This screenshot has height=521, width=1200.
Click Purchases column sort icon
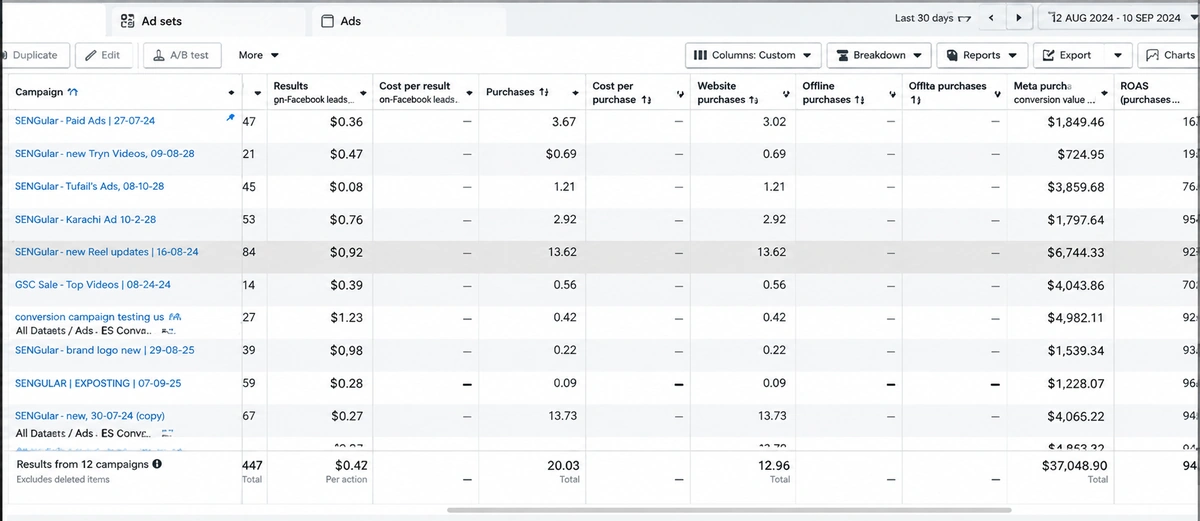(543, 92)
